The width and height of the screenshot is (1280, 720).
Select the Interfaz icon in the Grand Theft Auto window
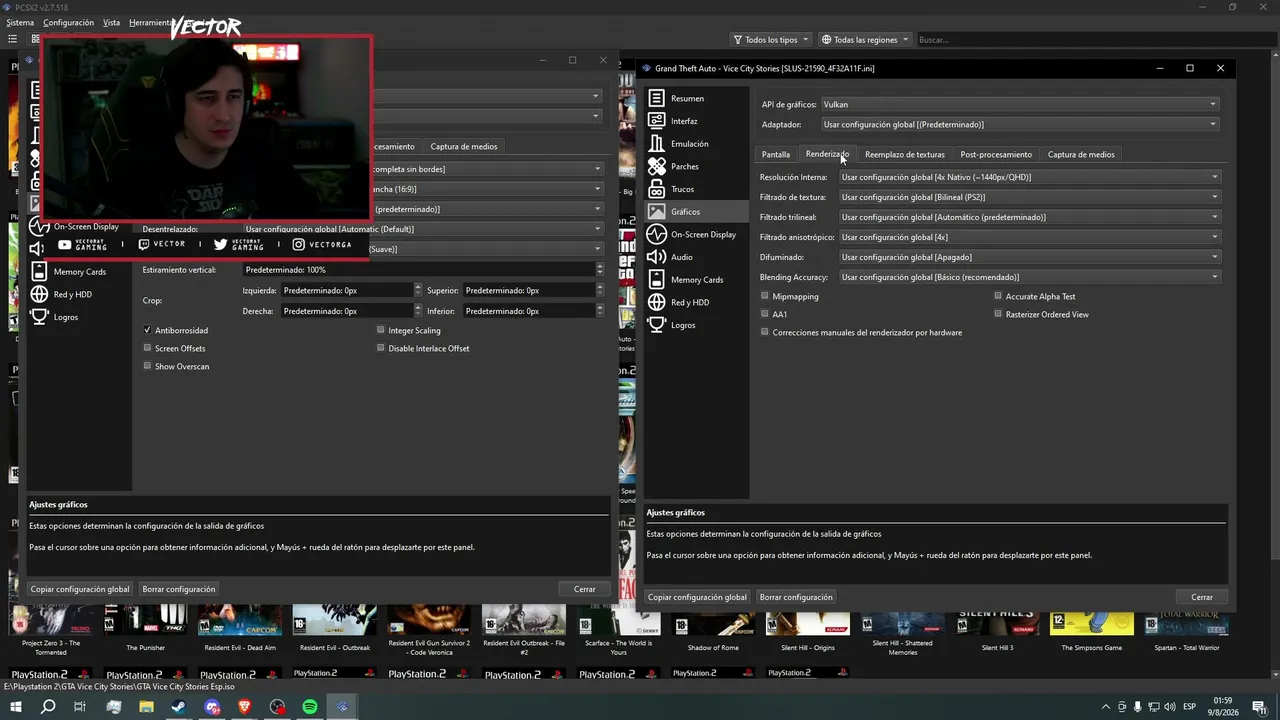[x=656, y=121]
